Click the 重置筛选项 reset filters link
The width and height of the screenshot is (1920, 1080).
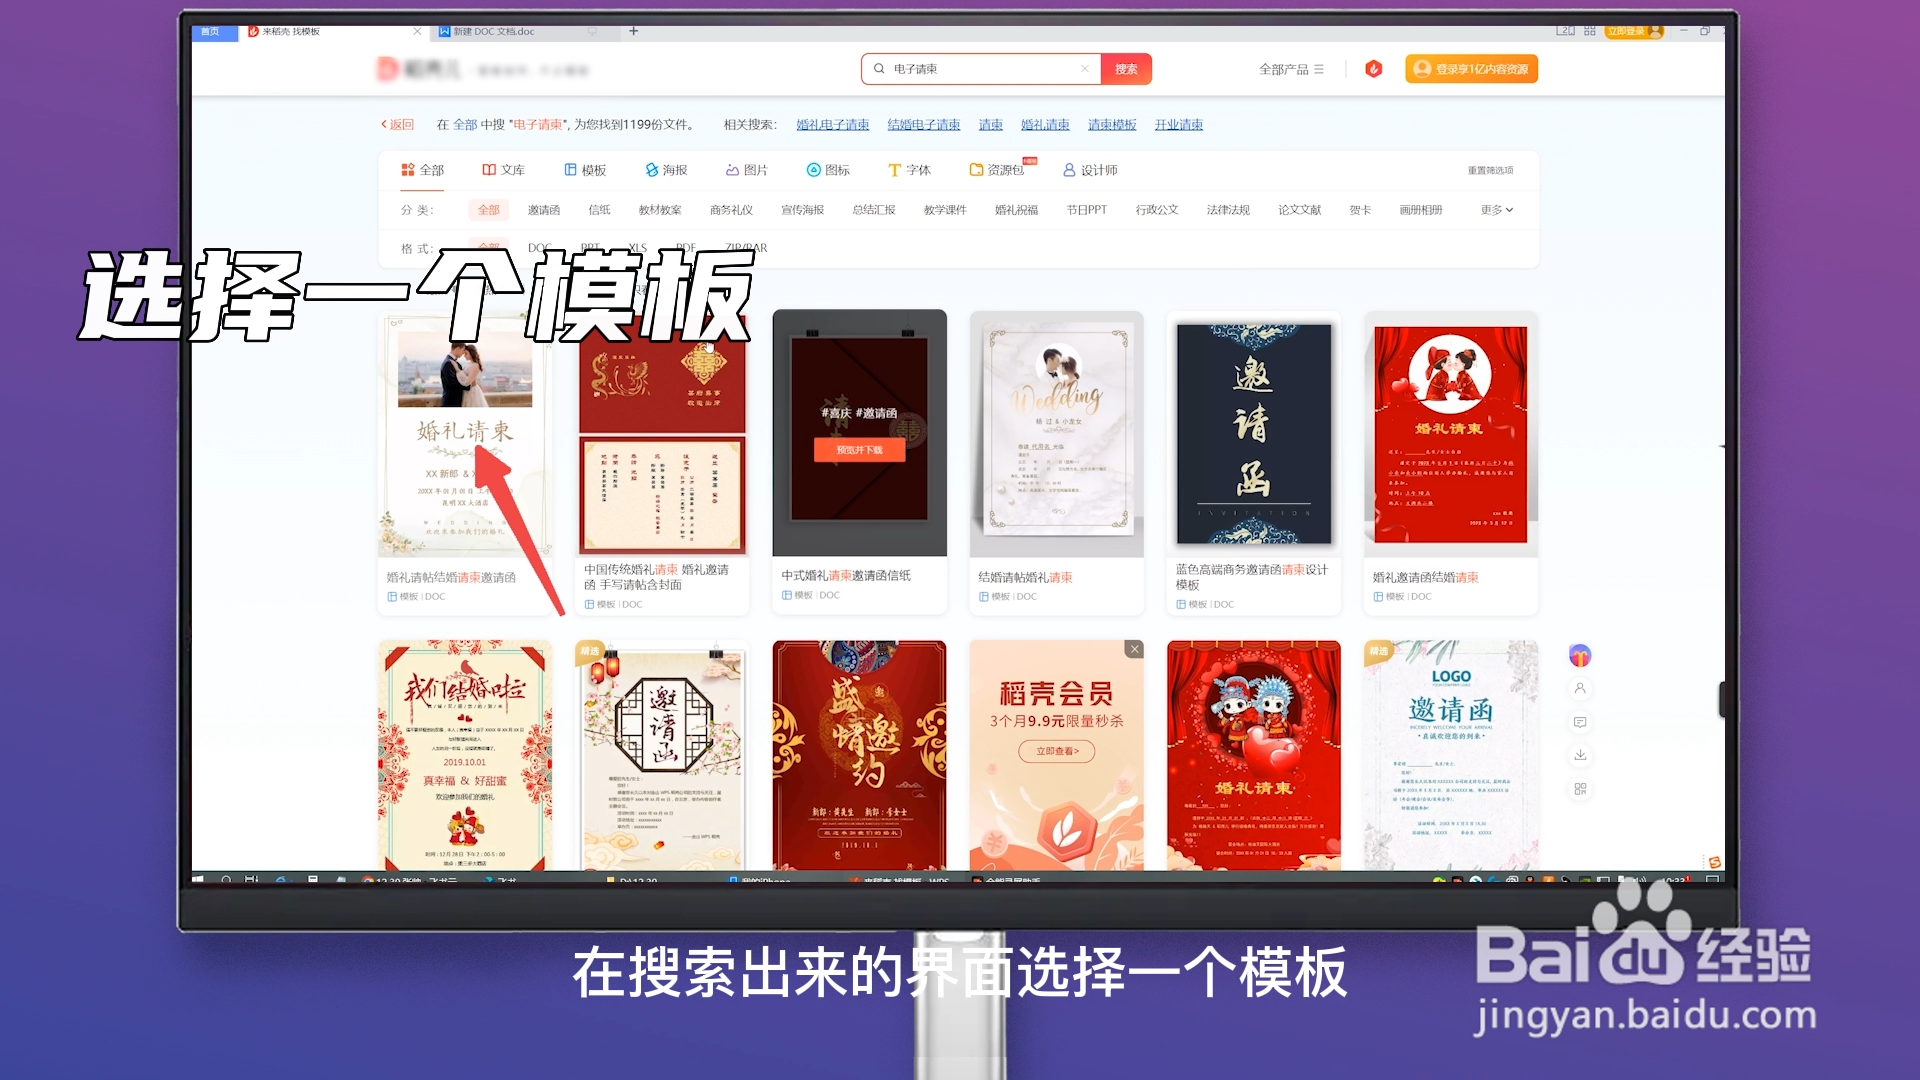point(1490,170)
